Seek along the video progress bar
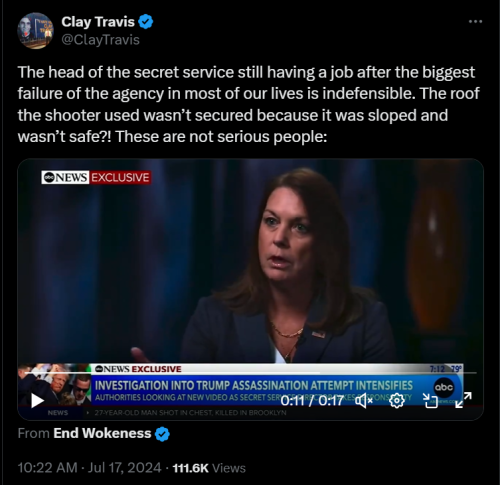The width and height of the screenshot is (500, 485). [250, 372]
